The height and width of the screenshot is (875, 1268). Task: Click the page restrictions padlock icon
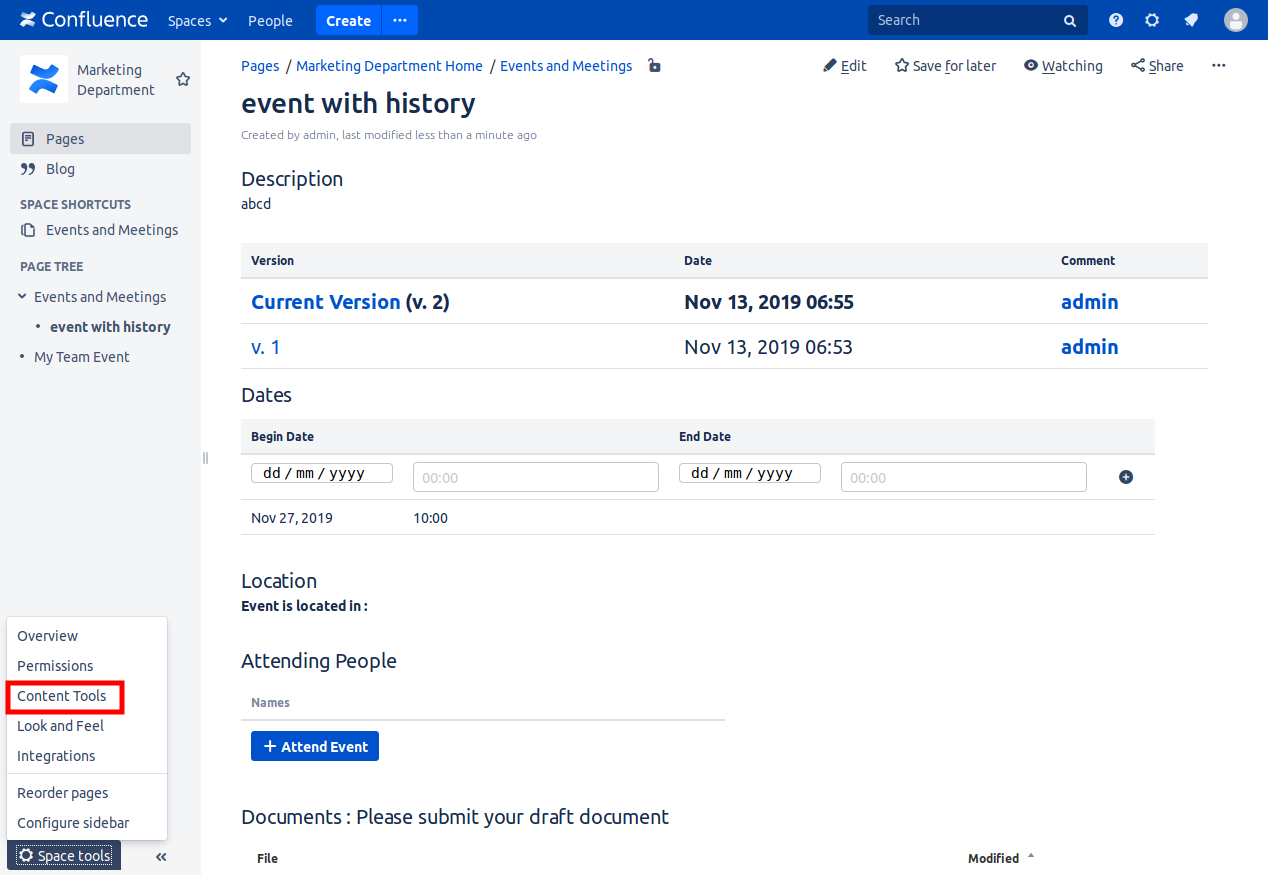654,66
